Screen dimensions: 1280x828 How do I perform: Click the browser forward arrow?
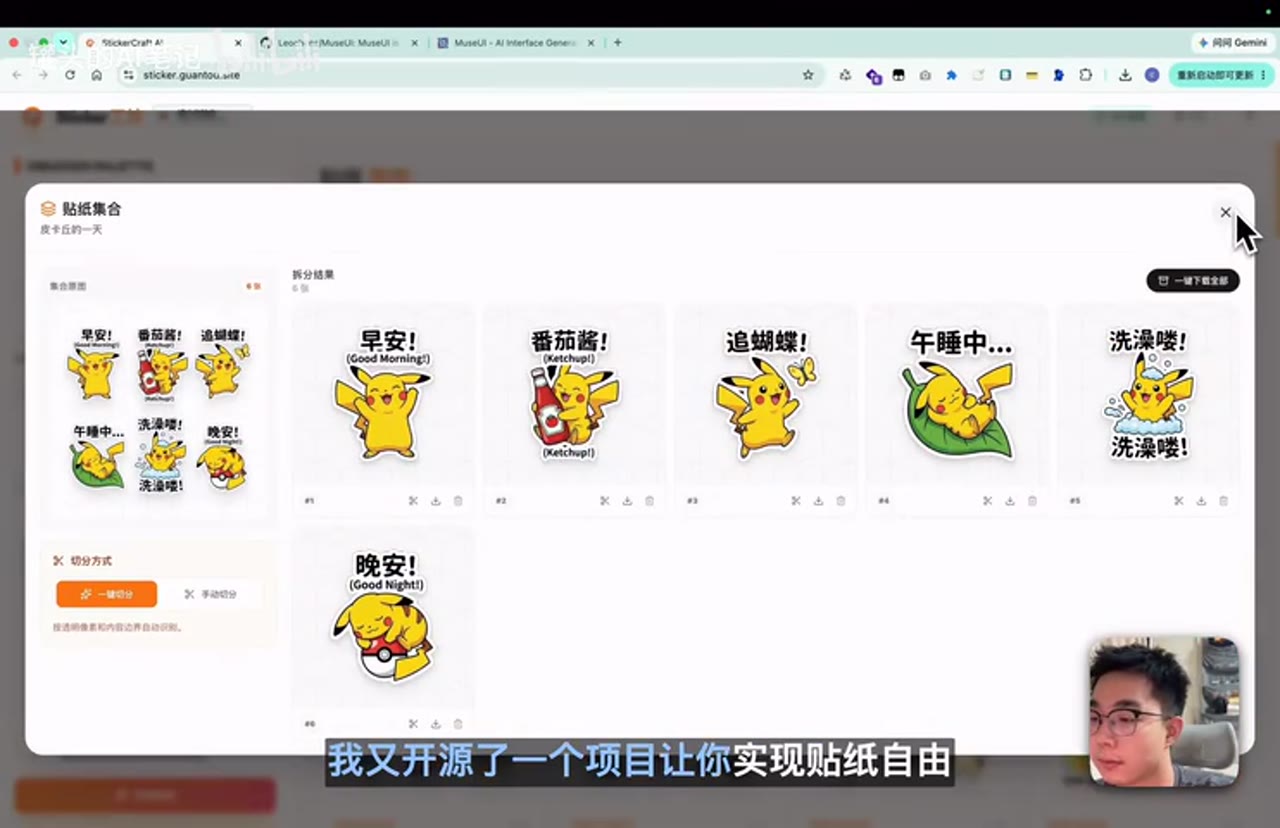click(x=43, y=75)
